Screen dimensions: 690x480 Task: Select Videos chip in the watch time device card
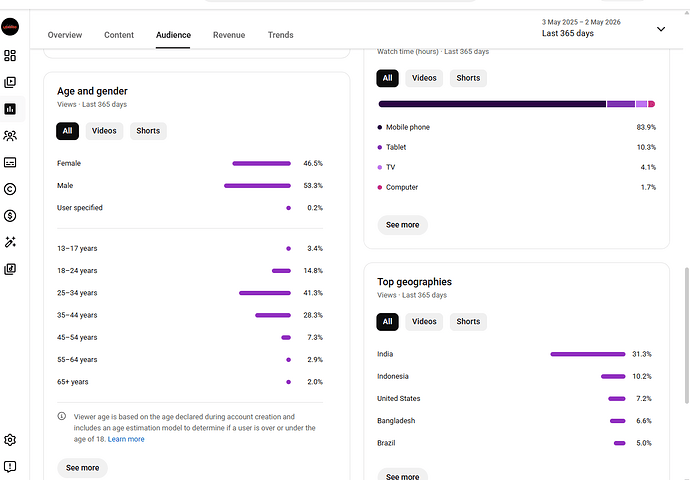[424, 78]
